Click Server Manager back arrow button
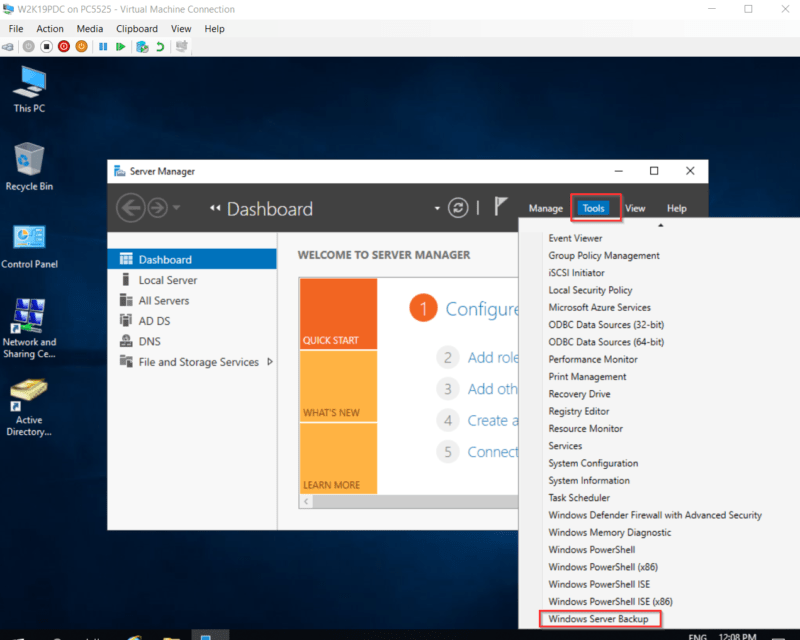Screen dimensions: 800x640 click(x=130, y=208)
